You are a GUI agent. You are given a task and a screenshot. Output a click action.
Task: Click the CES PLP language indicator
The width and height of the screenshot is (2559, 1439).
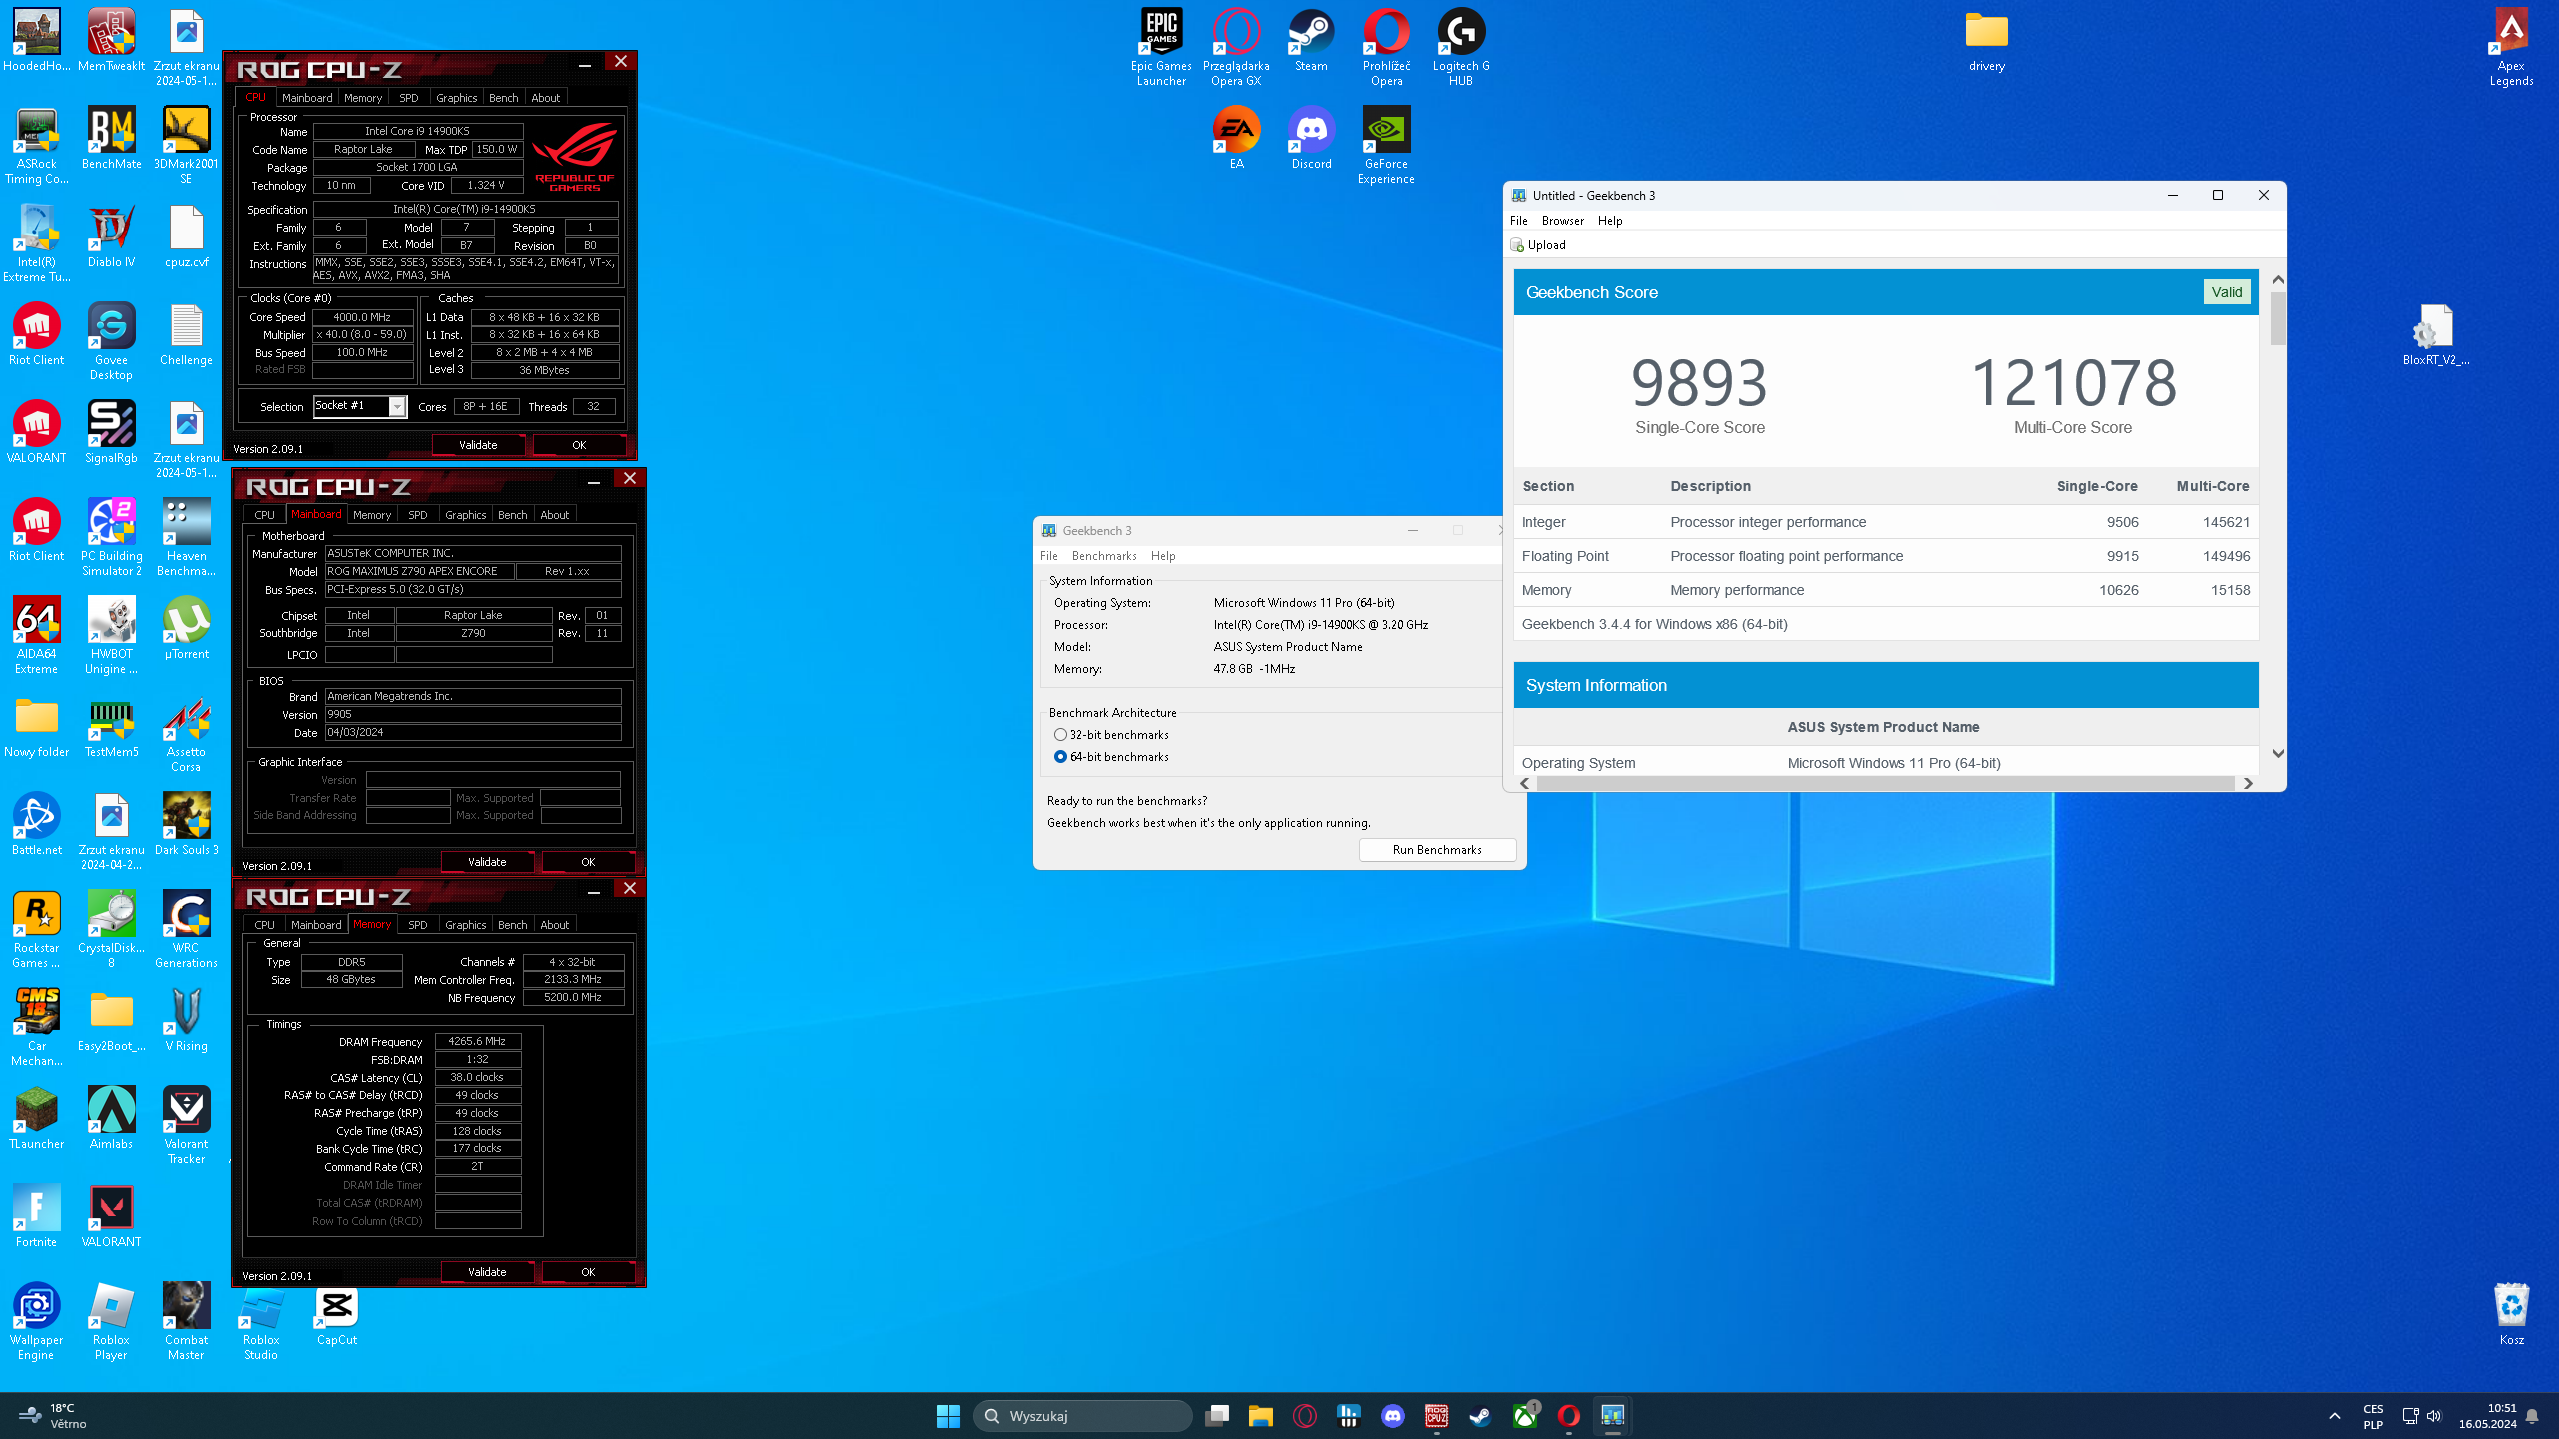click(2372, 1416)
